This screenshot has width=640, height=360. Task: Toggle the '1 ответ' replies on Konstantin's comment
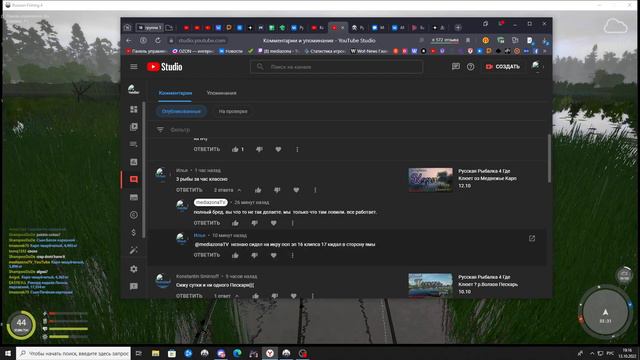[227, 296]
